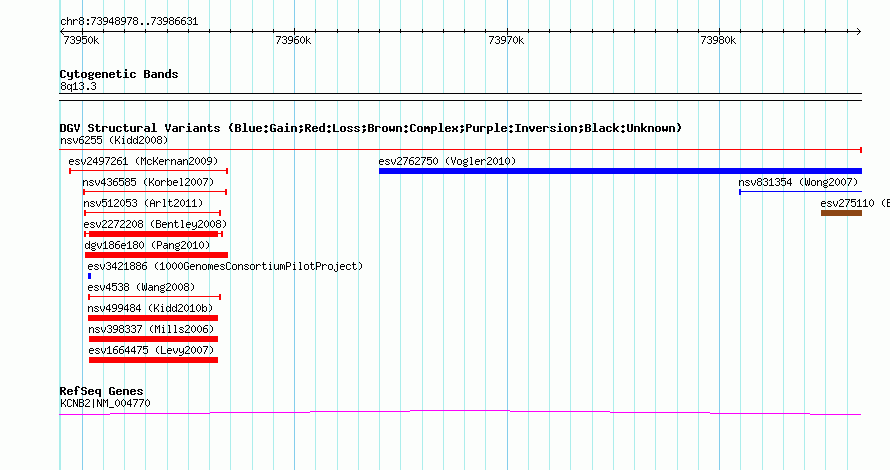Click the 8q13.3 cytogenetic band bar

click(460, 97)
